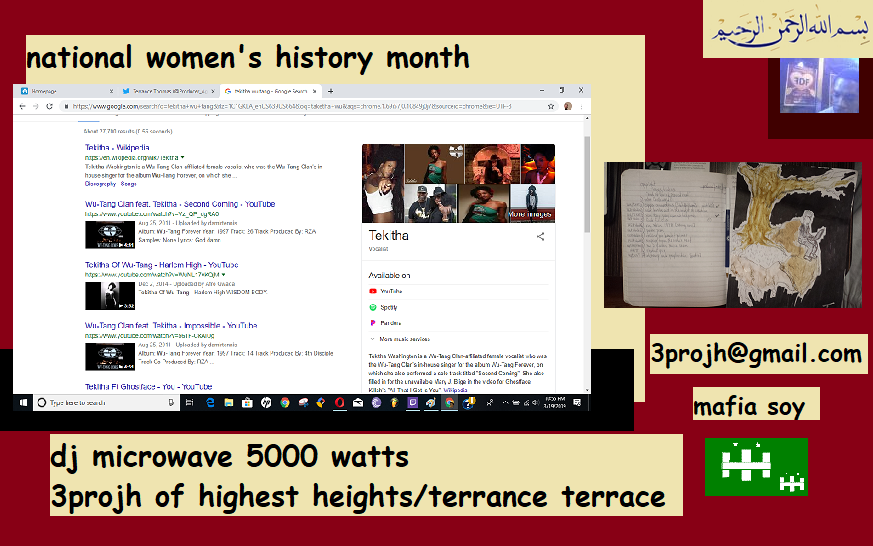
Task: Click the Chrome forward arrow
Action: click(36, 106)
